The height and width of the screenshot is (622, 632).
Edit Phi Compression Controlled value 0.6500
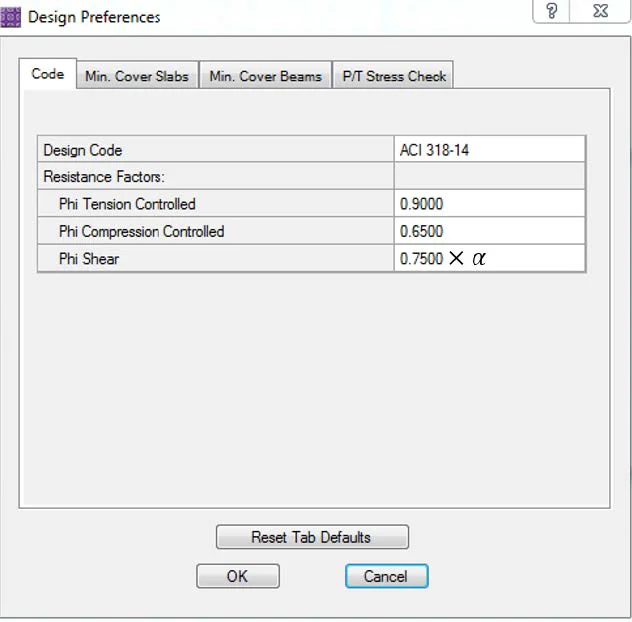489,231
